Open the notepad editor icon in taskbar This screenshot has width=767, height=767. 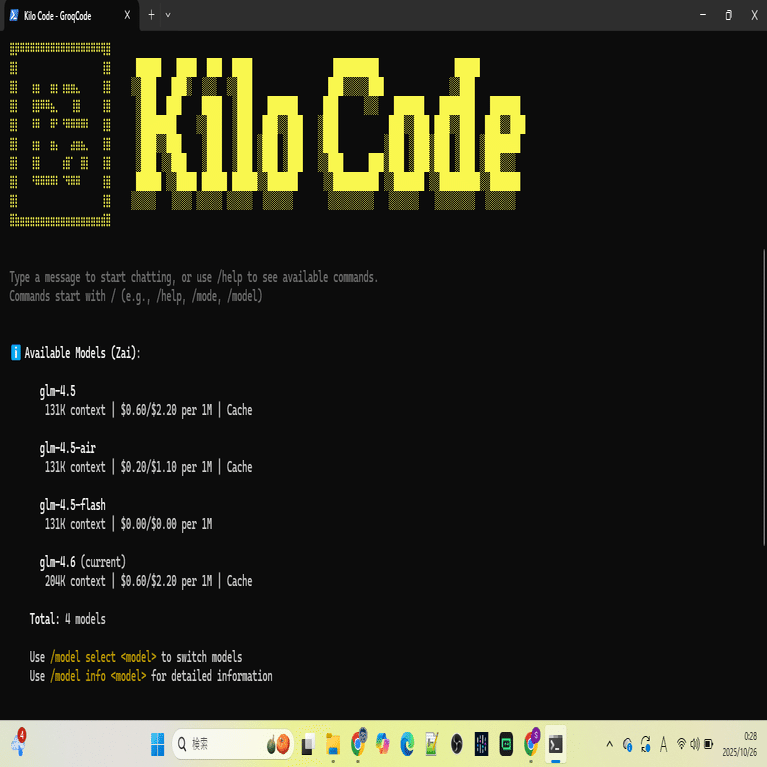431,744
